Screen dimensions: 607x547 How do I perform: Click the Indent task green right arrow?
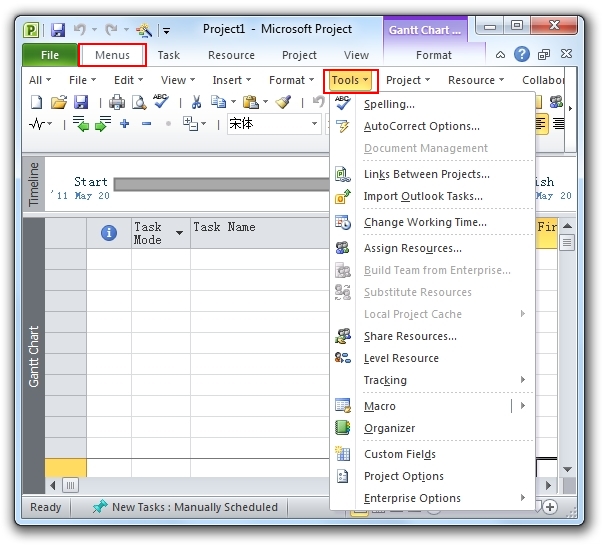[x=103, y=123]
